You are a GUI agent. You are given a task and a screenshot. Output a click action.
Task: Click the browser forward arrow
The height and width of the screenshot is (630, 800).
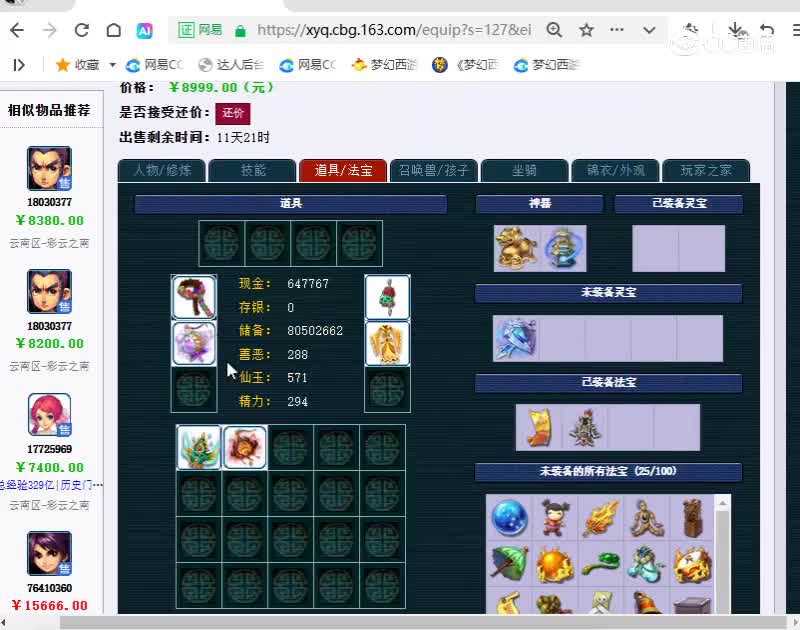49,30
